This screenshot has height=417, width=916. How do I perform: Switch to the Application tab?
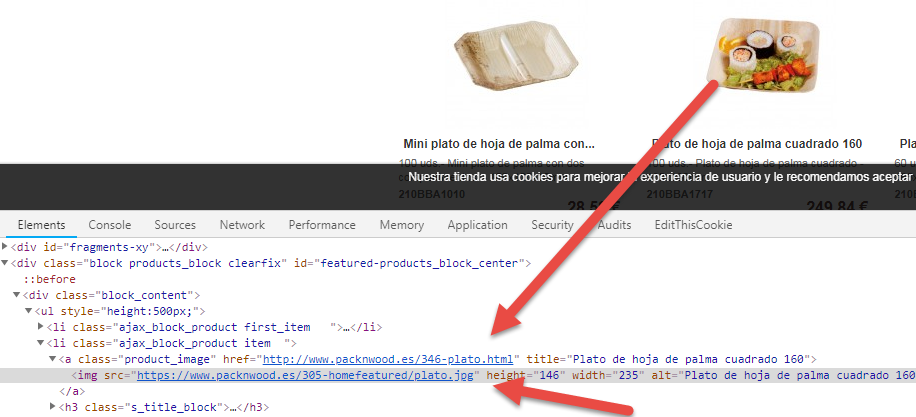click(478, 225)
